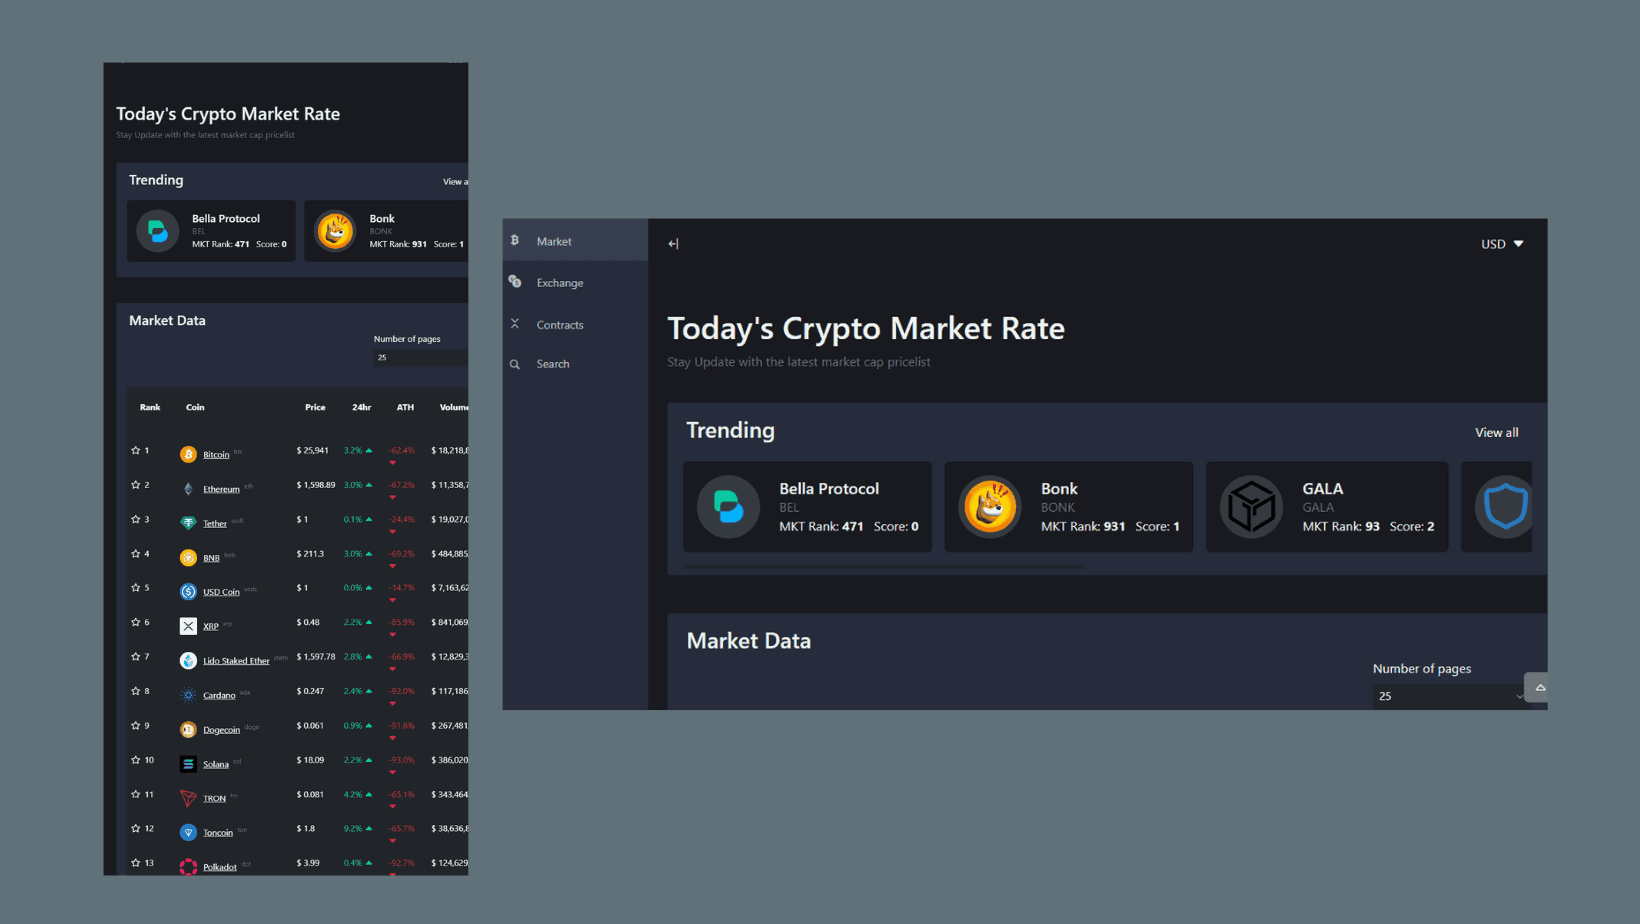Viewport: 1640px width, 924px height.
Task: Select the Exchange menu item
Action: pyautogui.click(x=575, y=283)
